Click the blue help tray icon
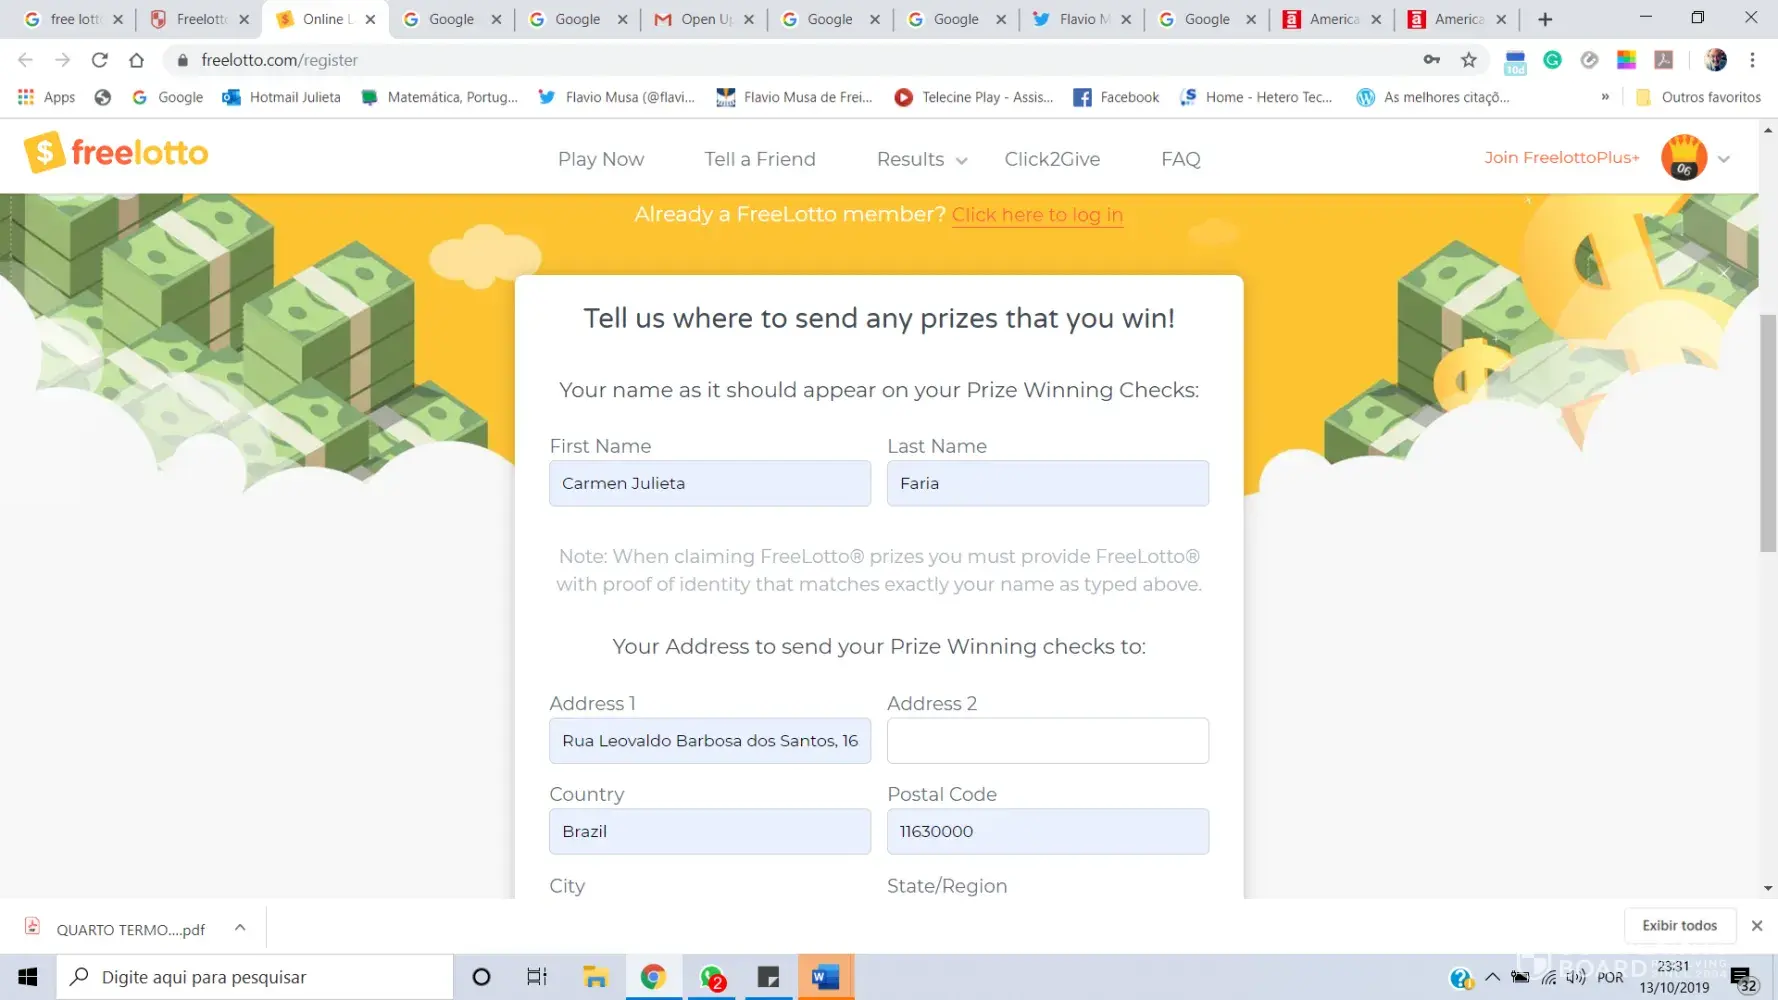The image size is (1778, 1000). pos(1461,978)
